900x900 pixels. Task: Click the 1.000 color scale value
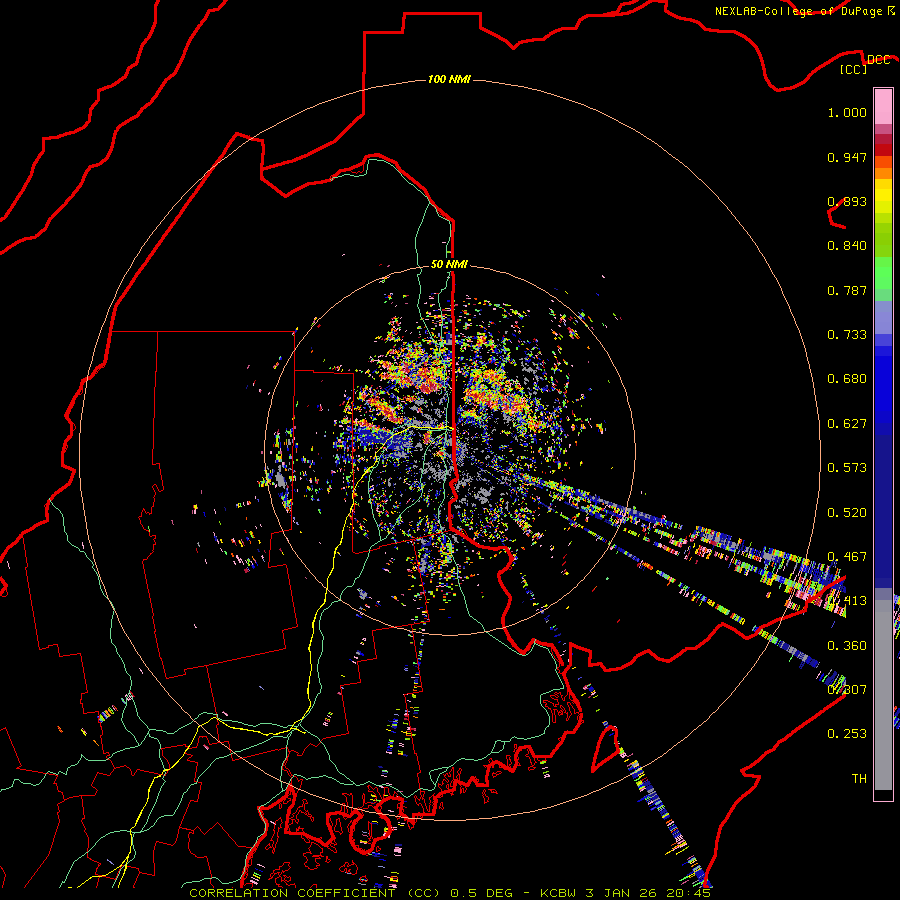(847, 112)
